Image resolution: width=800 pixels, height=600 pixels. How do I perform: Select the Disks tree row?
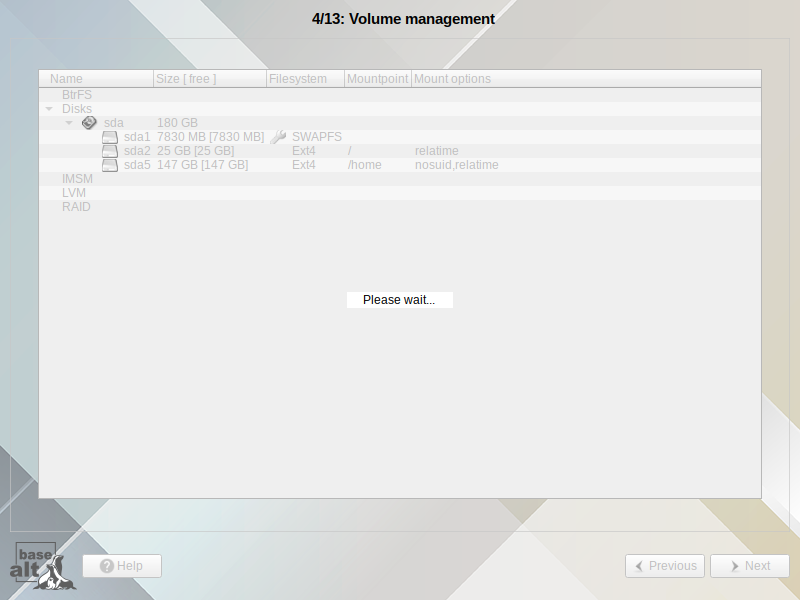400,109
